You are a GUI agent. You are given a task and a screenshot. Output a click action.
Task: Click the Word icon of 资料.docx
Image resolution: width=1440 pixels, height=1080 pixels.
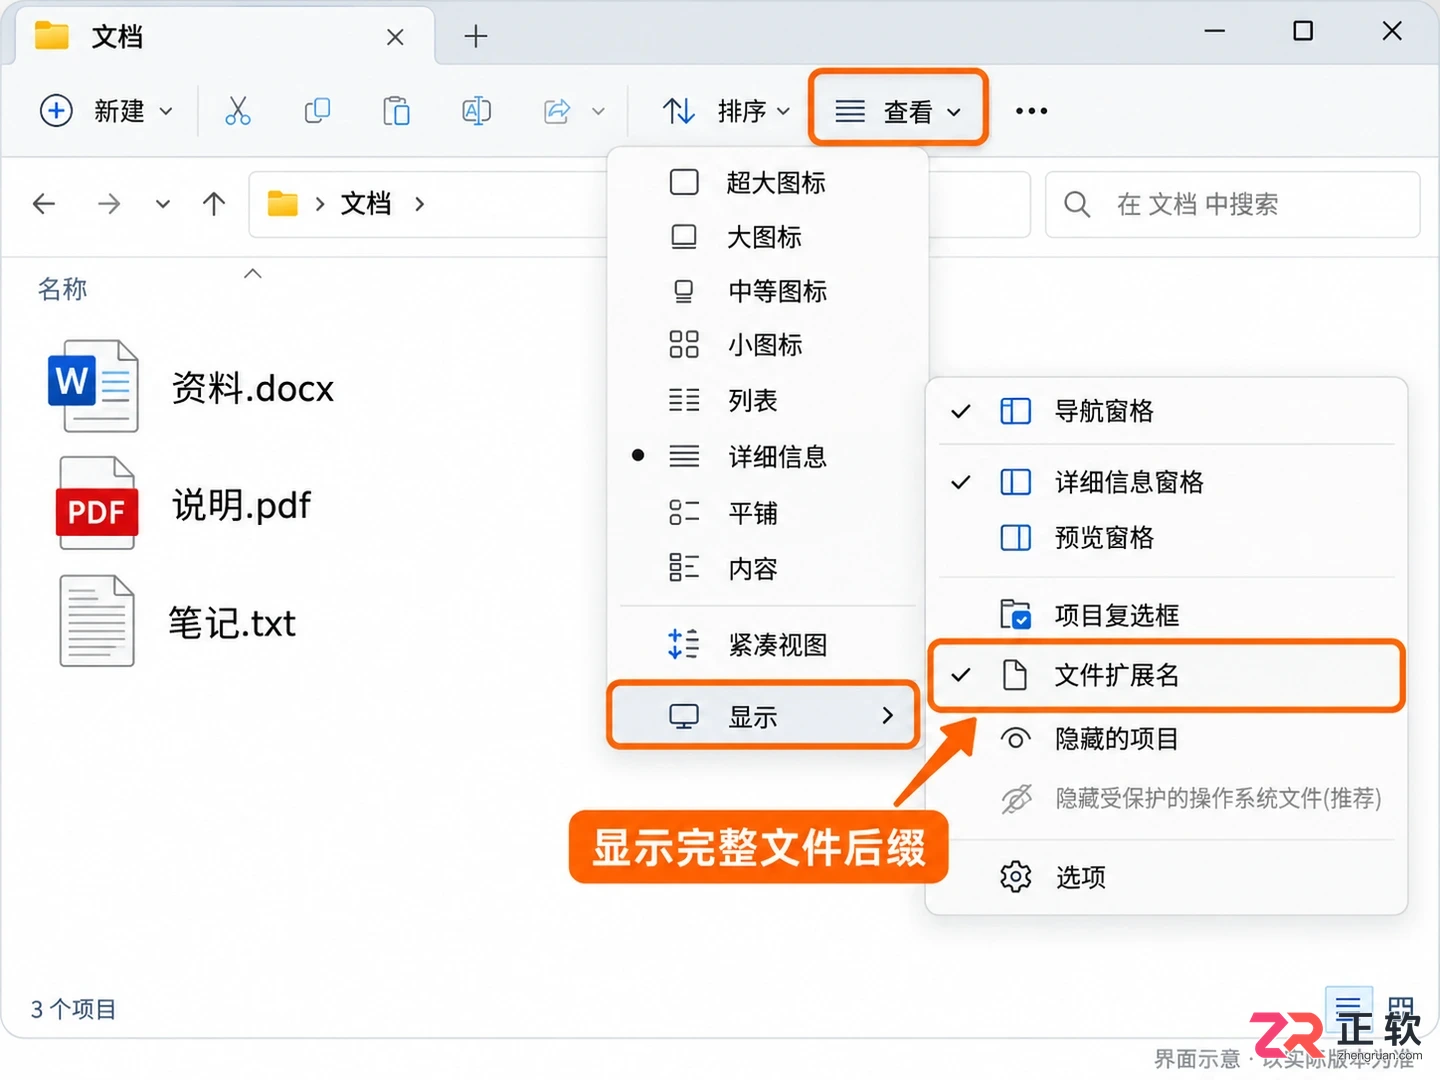(94, 386)
